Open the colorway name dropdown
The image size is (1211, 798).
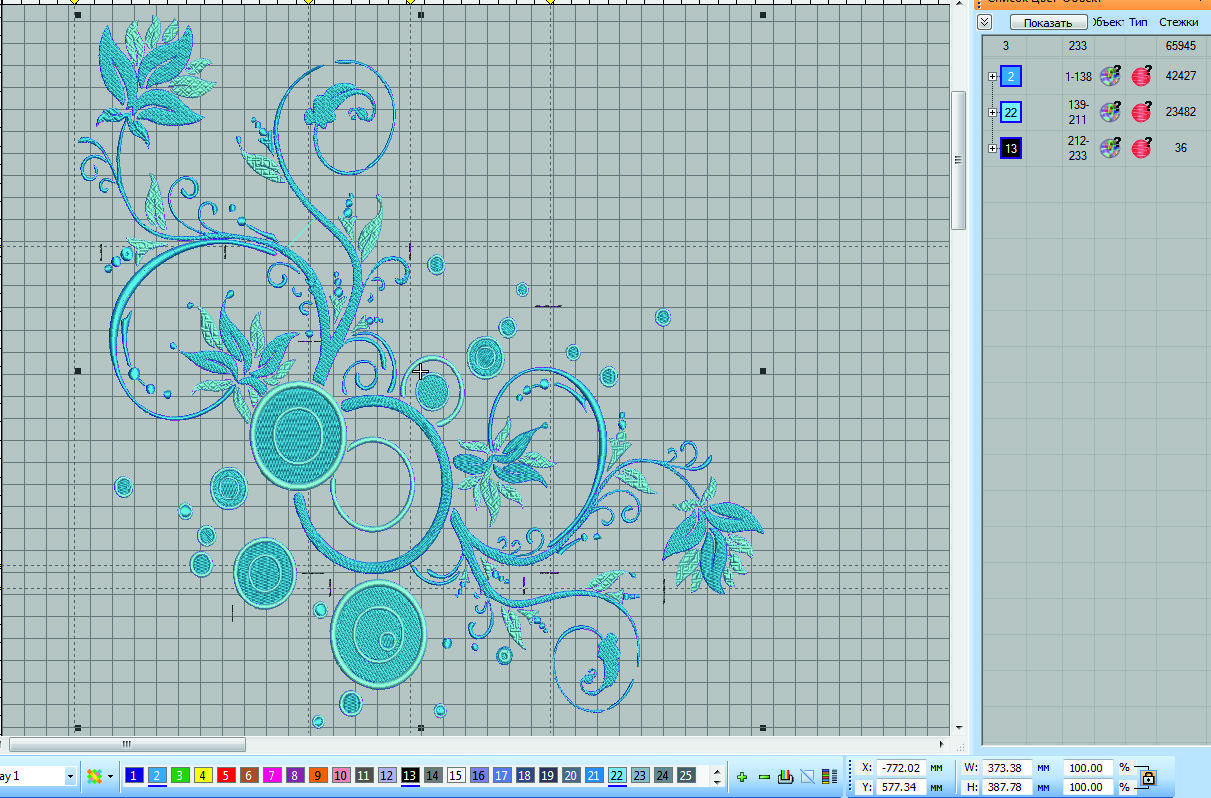pos(70,776)
